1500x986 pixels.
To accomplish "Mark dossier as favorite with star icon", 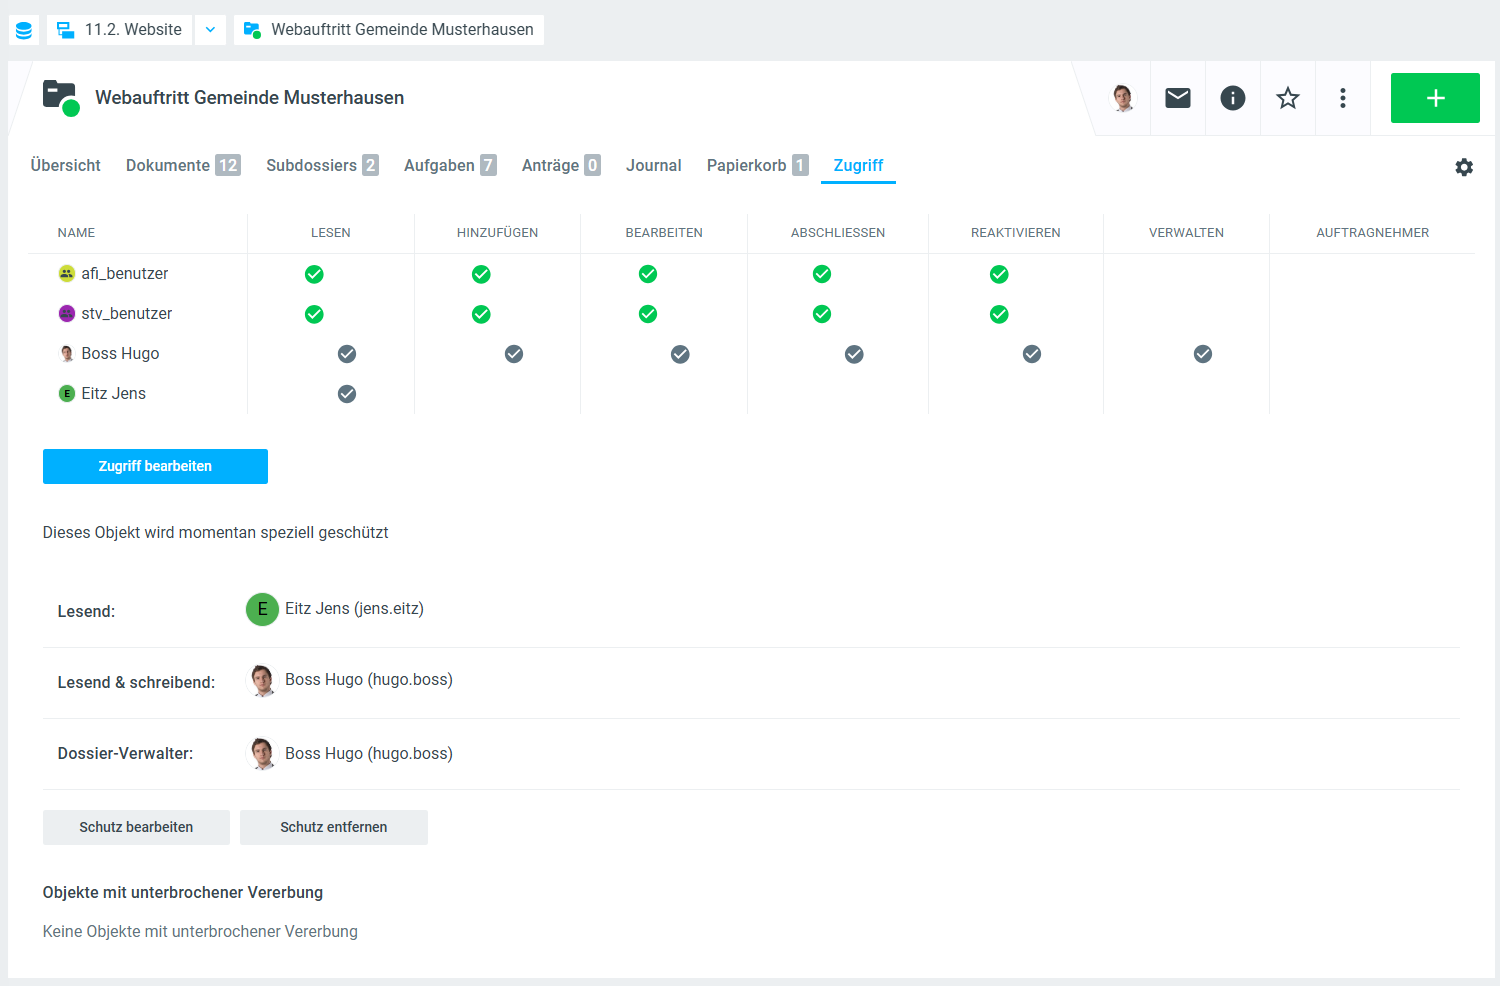I will coord(1288,98).
